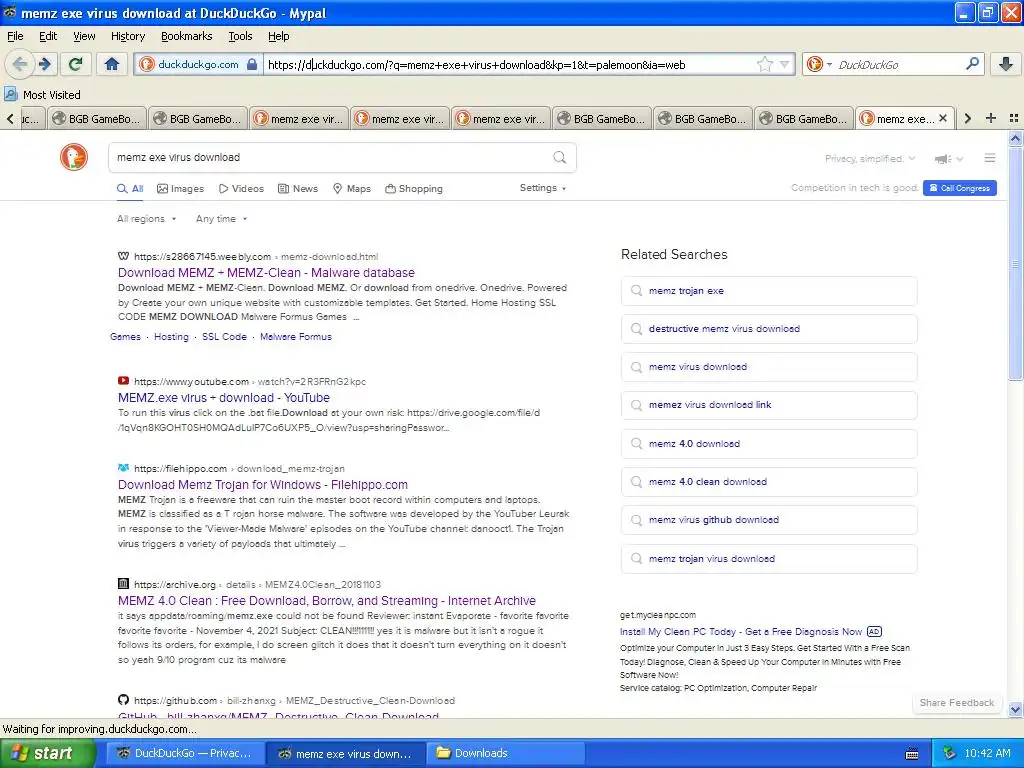This screenshot has width=1024, height=768.
Task: Expand the Privacy, simplified dropdown
Action: (x=870, y=159)
